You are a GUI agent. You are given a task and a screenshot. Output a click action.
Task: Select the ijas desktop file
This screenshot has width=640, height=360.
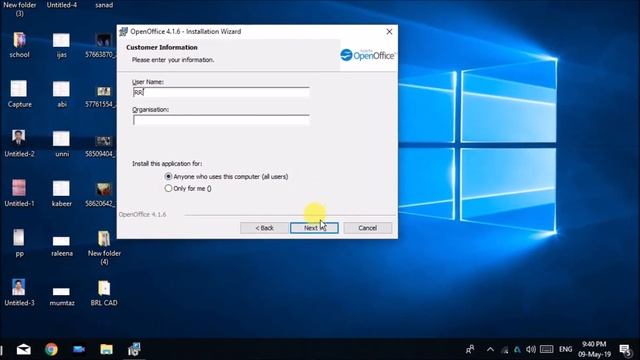[x=62, y=45]
